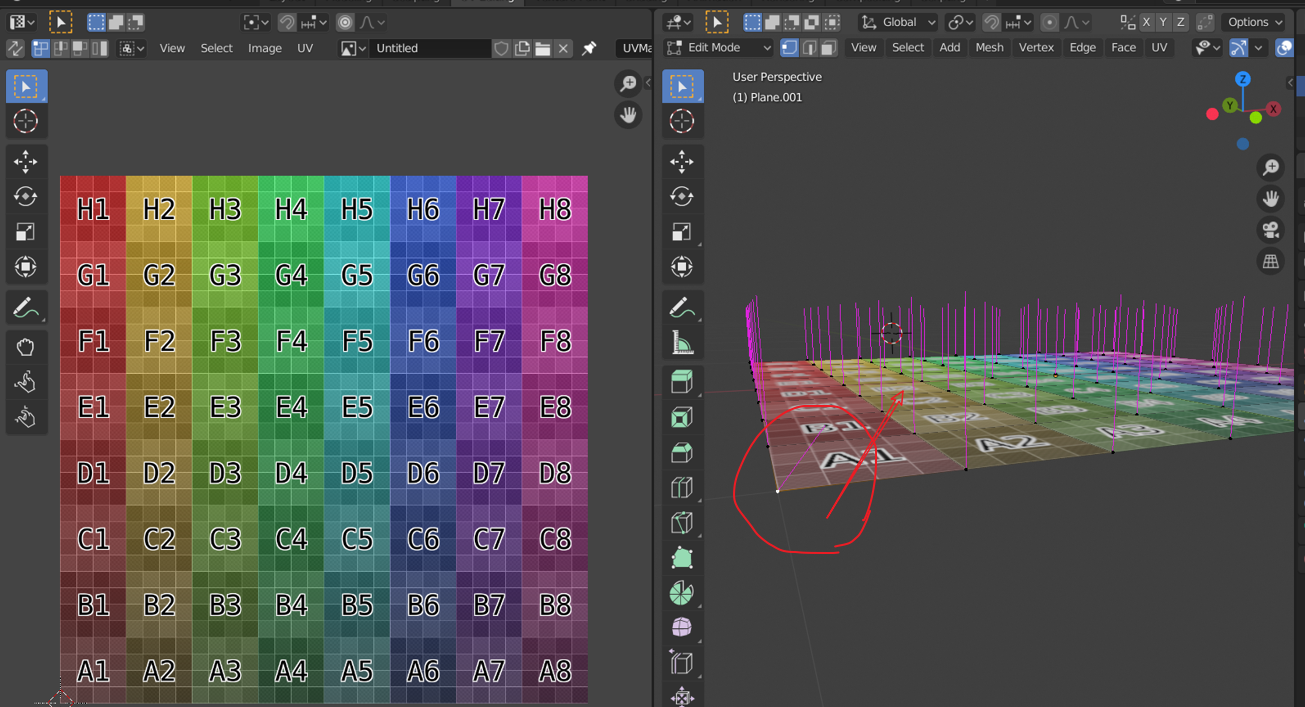Screen dimensions: 1305x707
Task: Choose the Bevel tool in viewport toolbar
Action: point(681,453)
